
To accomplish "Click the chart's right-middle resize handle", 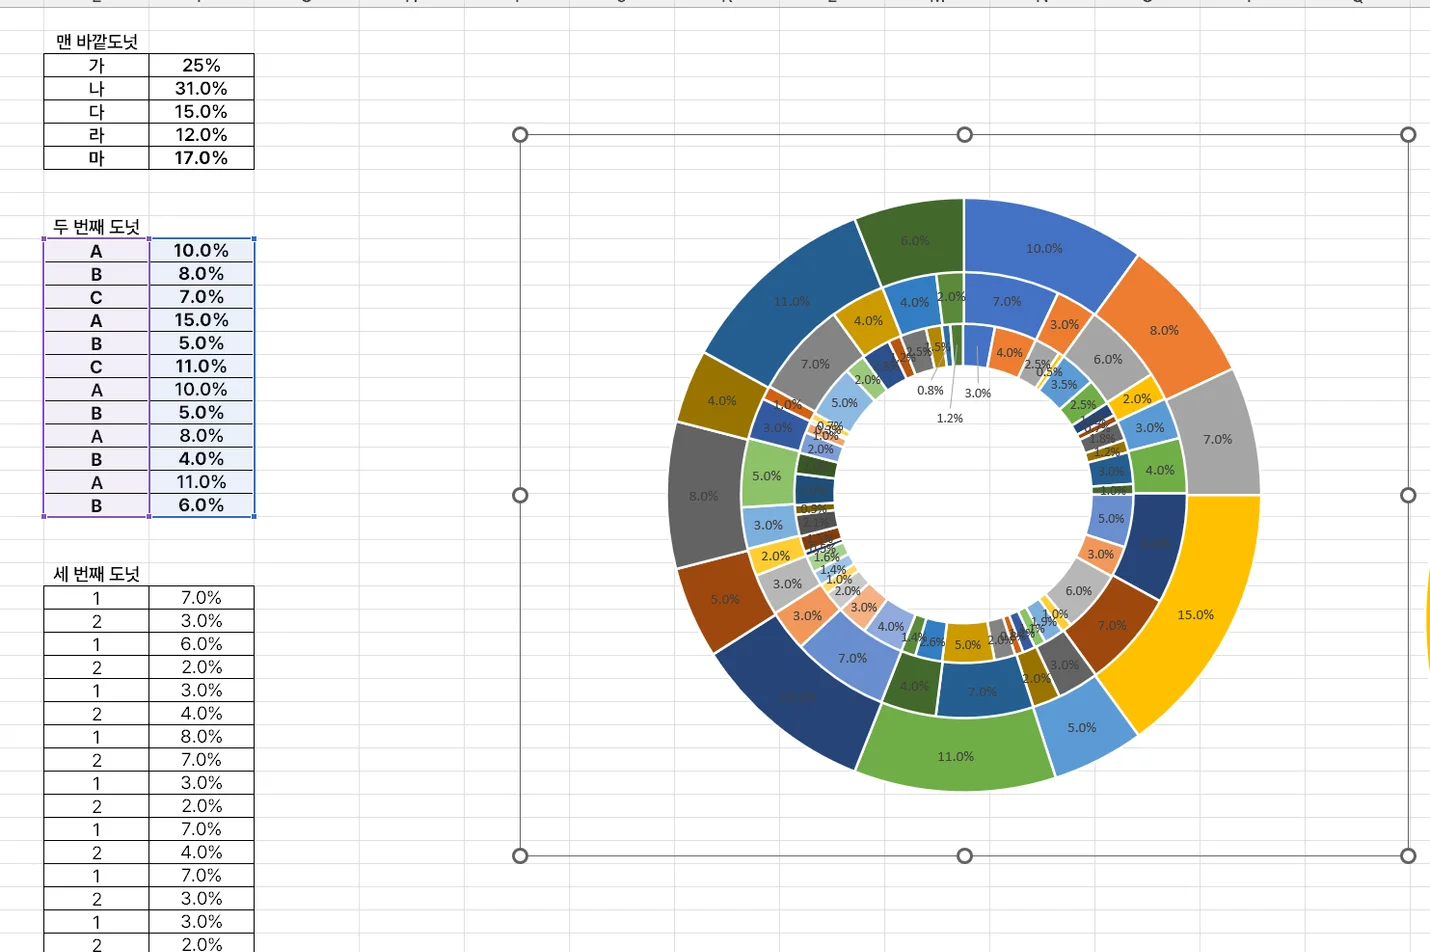I will (1408, 495).
